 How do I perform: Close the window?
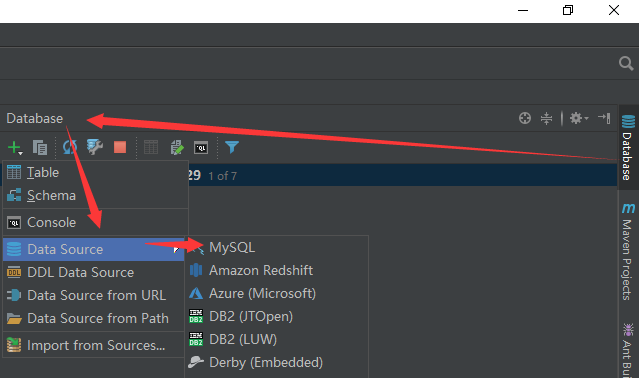click(614, 10)
